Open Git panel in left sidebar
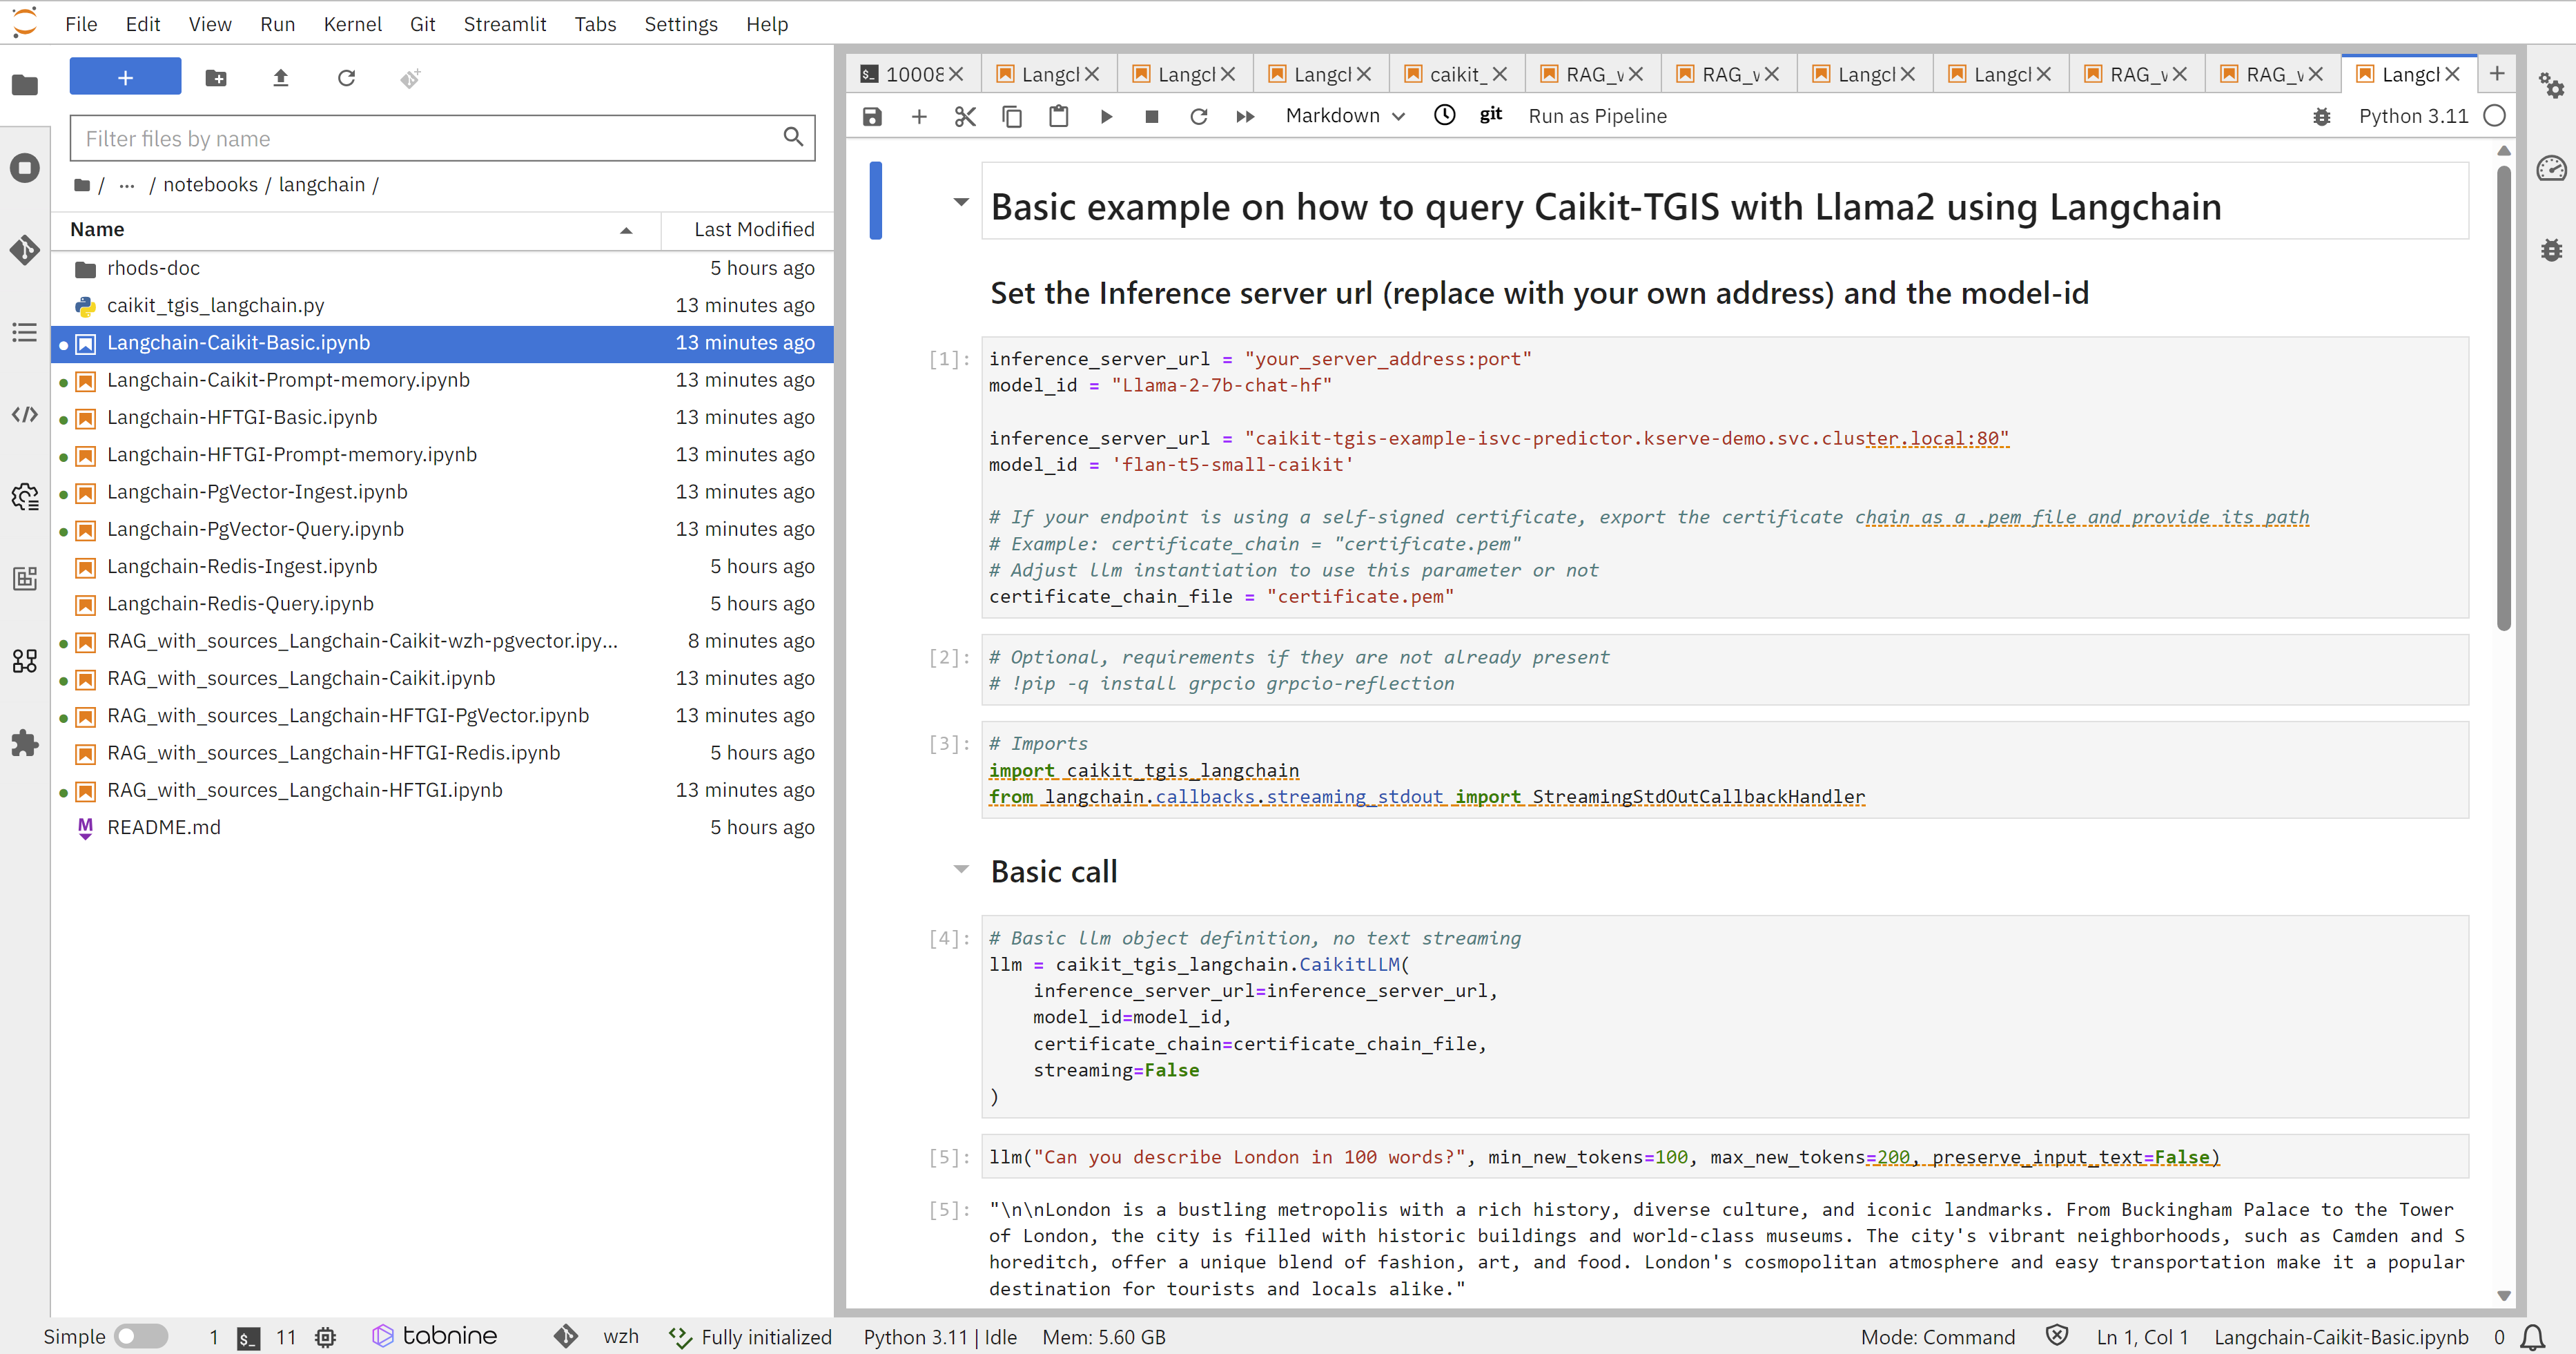2576x1354 pixels. tap(25, 249)
